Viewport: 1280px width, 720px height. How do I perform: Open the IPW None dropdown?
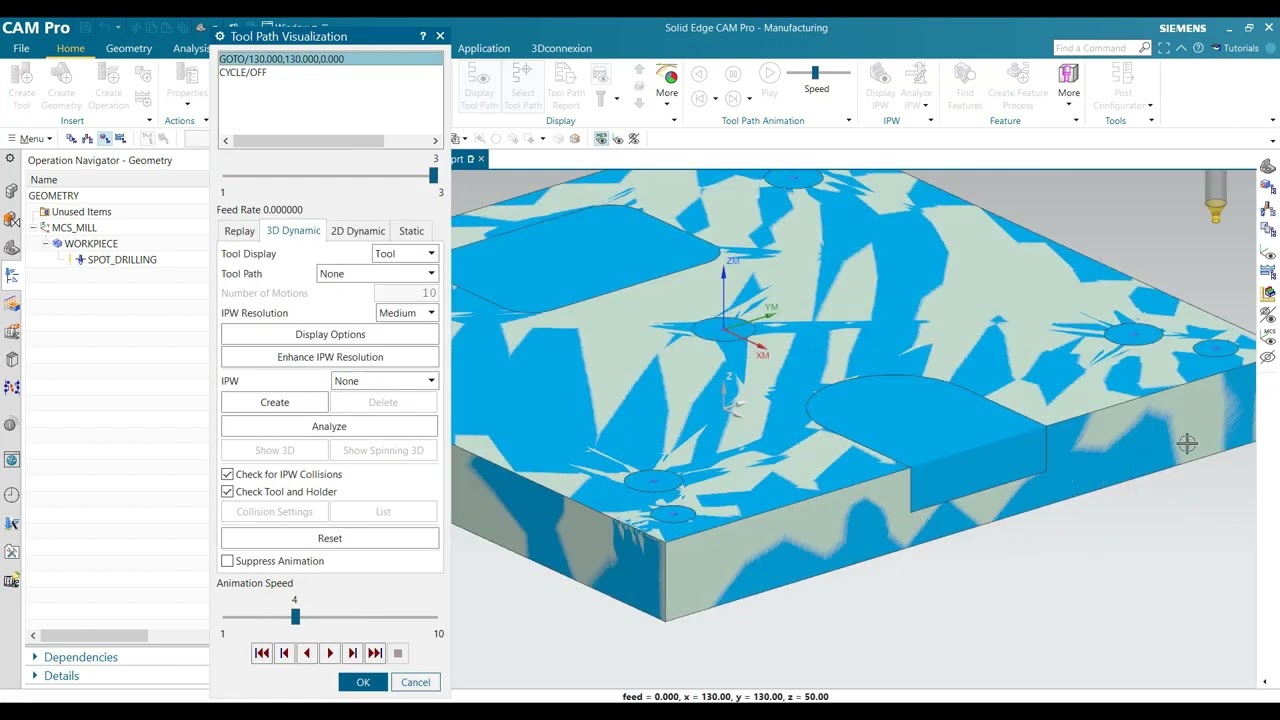point(385,381)
